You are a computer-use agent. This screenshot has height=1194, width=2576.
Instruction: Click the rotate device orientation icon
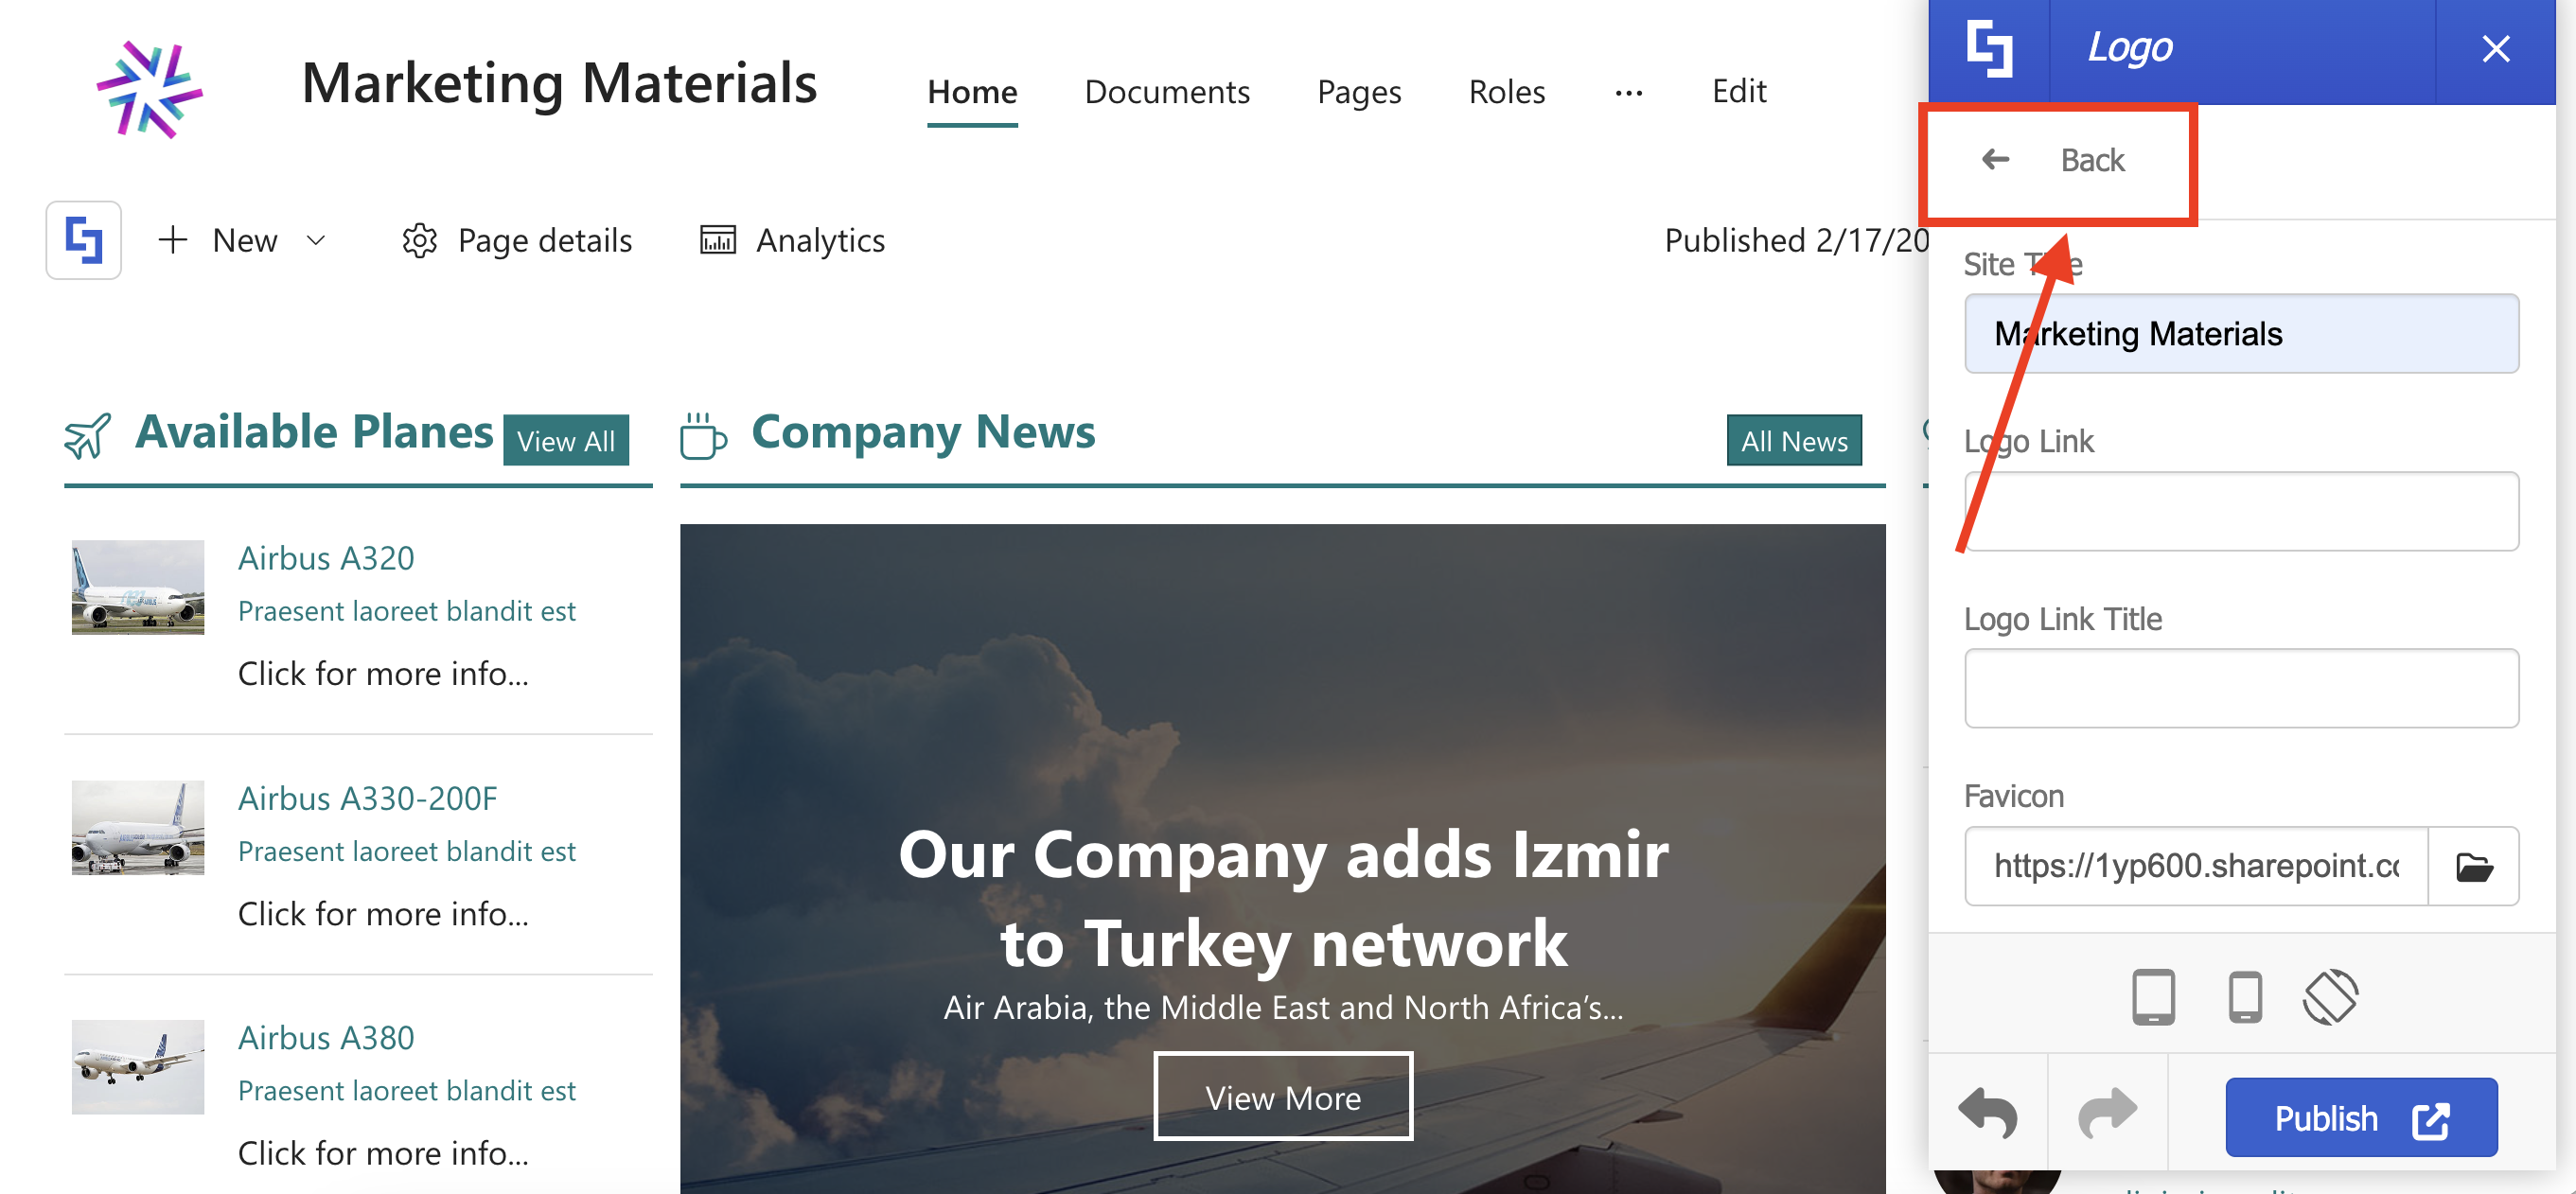click(2330, 996)
